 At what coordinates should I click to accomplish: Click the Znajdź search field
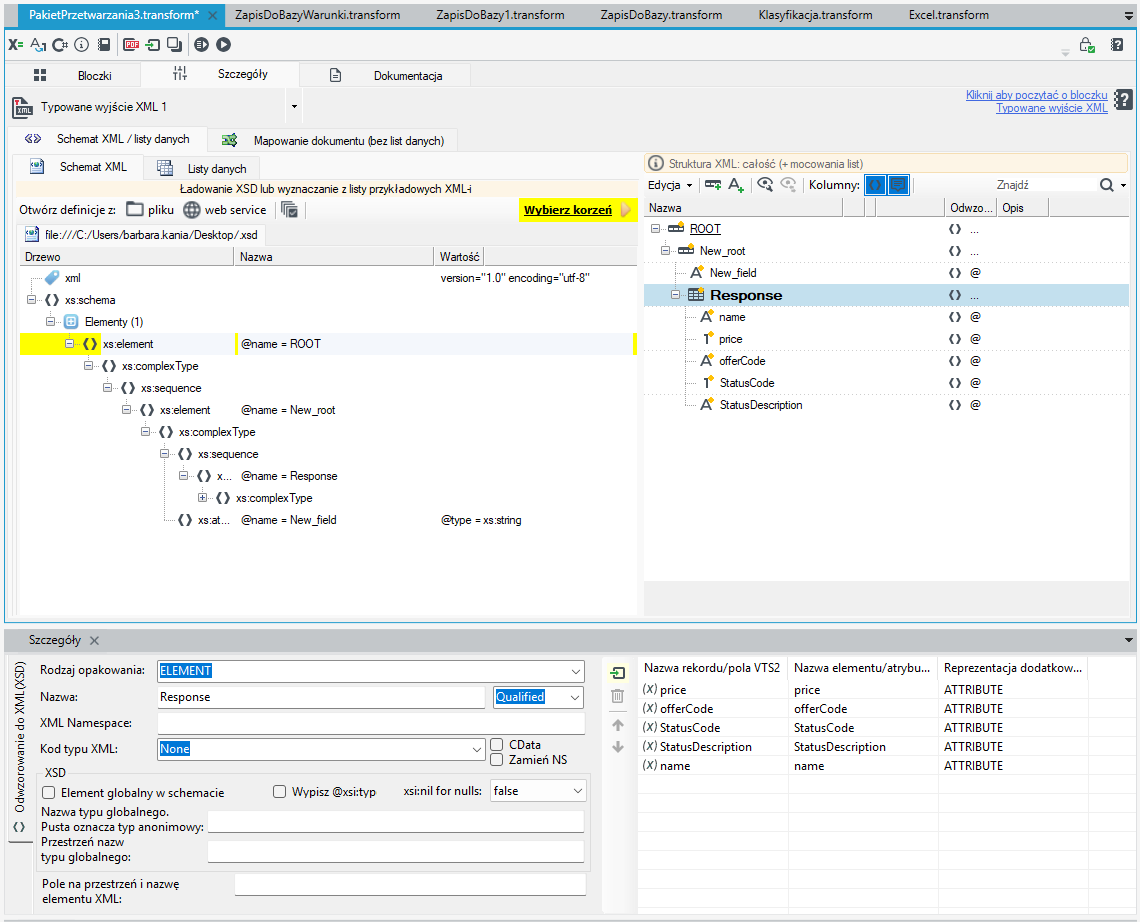pyautogui.click(x=1045, y=185)
